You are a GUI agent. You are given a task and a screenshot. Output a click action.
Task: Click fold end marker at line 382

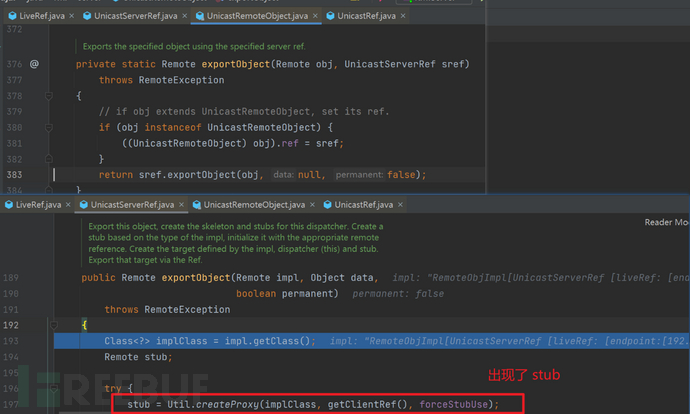coord(49,159)
